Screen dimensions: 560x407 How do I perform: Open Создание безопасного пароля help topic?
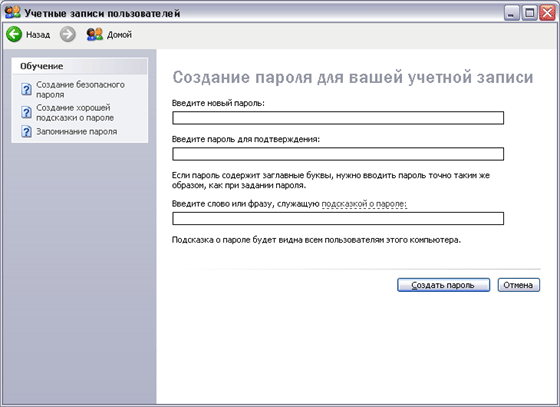80,90
